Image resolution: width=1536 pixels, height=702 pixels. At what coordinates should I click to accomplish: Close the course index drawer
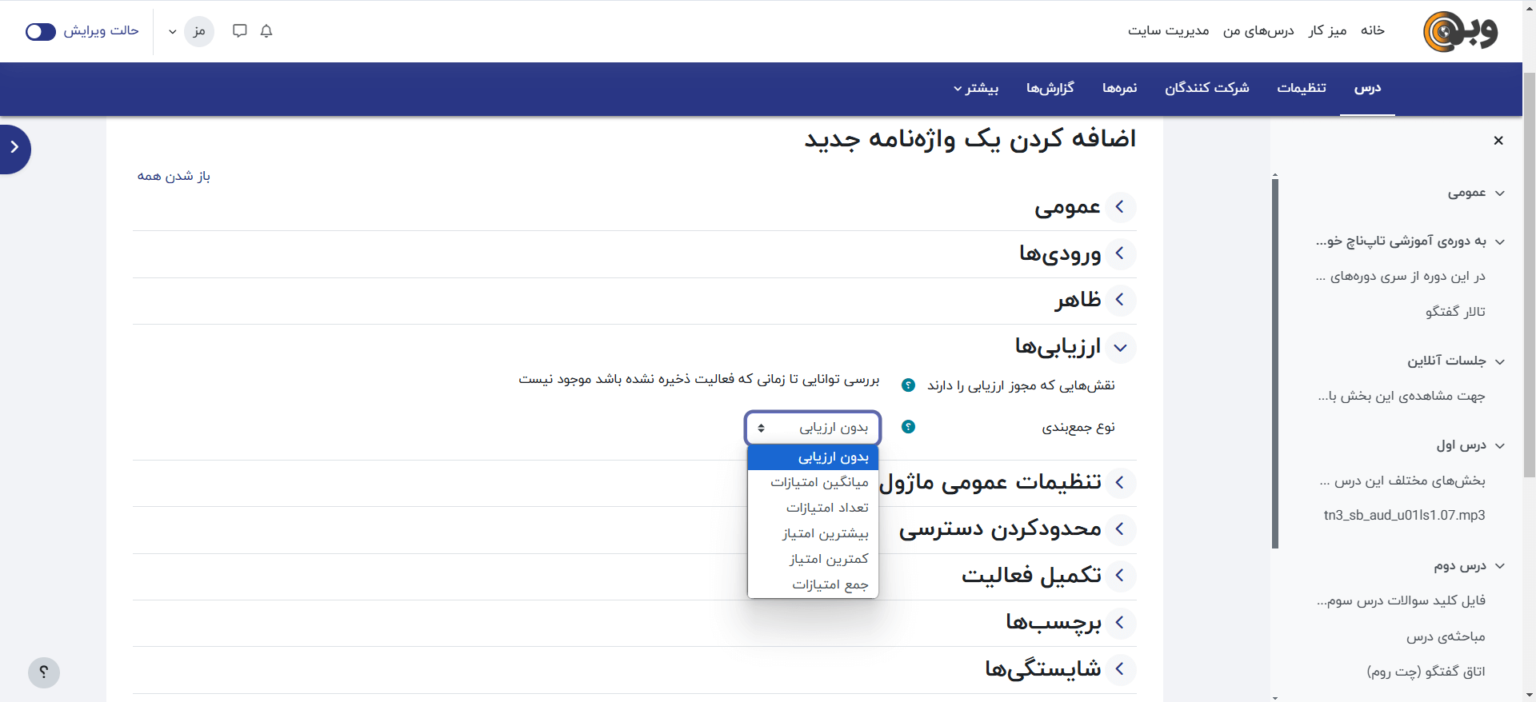pyautogui.click(x=1498, y=141)
